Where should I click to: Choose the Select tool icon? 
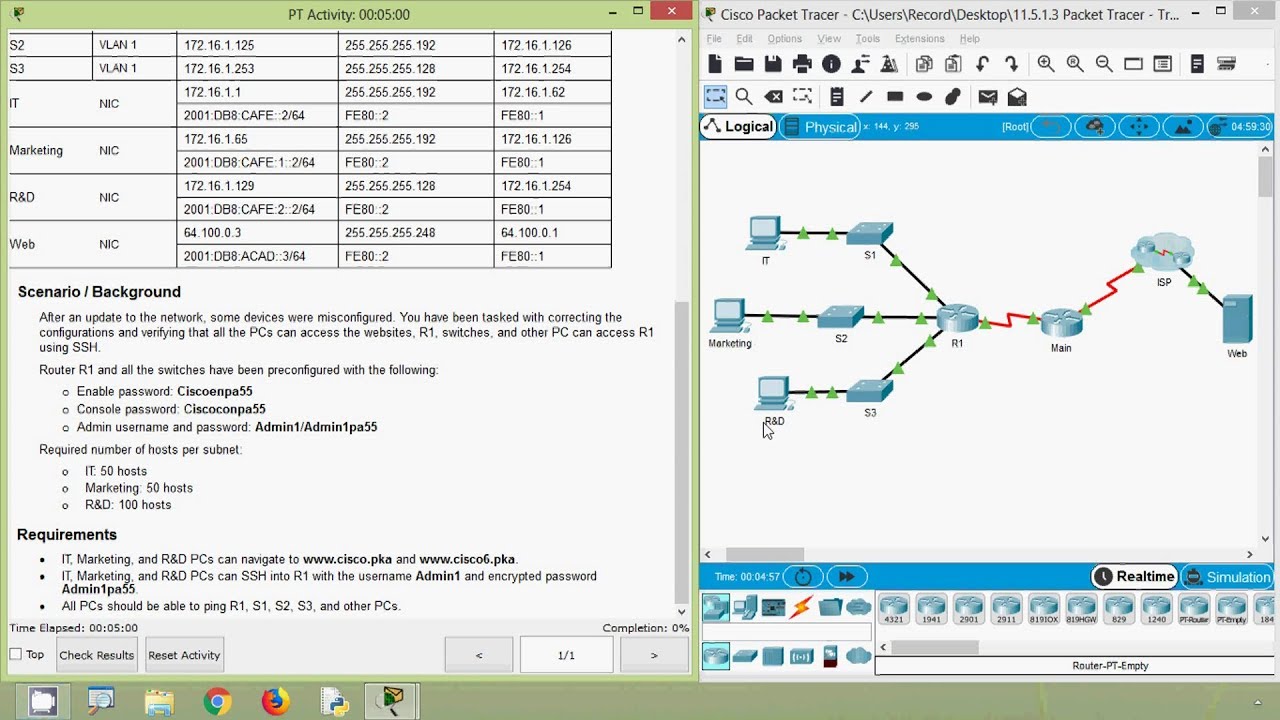pos(715,97)
